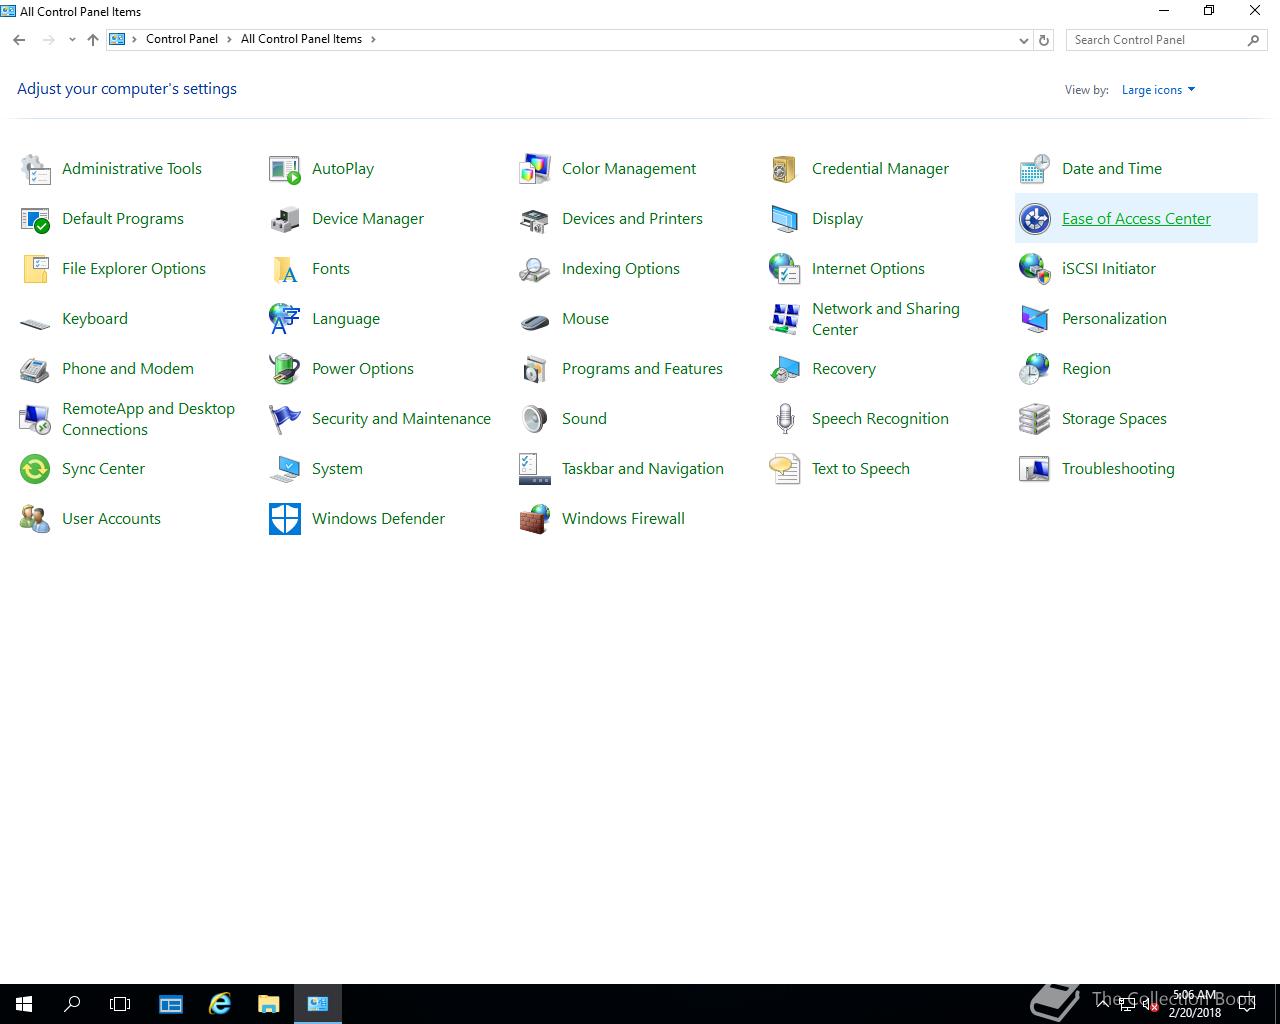Image resolution: width=1280 pixels, height=1024 pixels.
Task: Open the Date and Time icon
Action: (x=1035, y=169)
